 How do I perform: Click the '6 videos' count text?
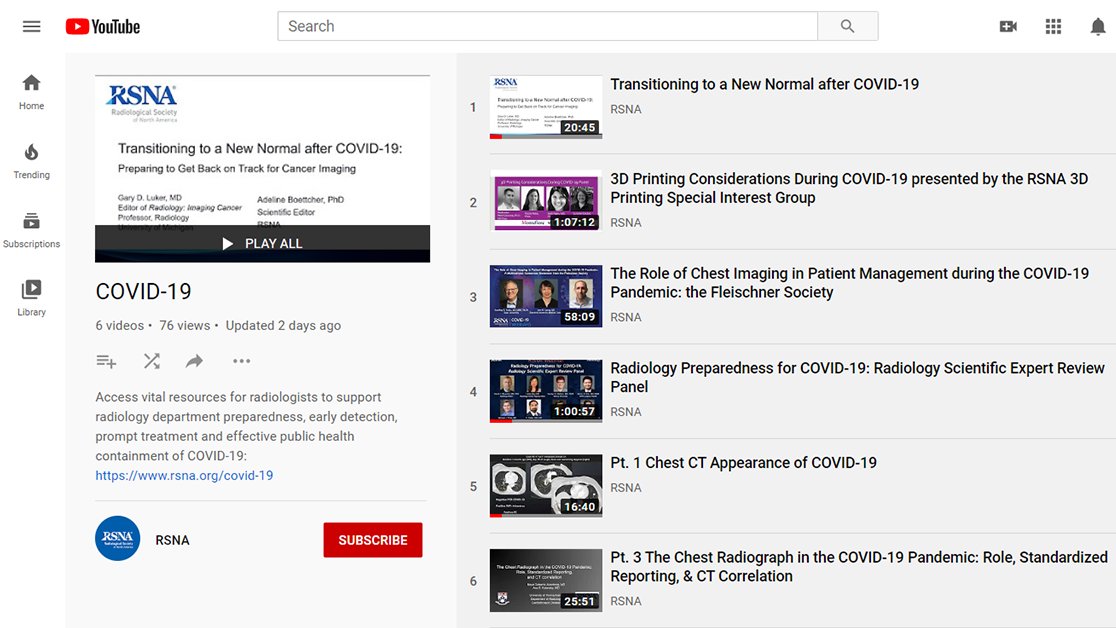tap(120, 325)
